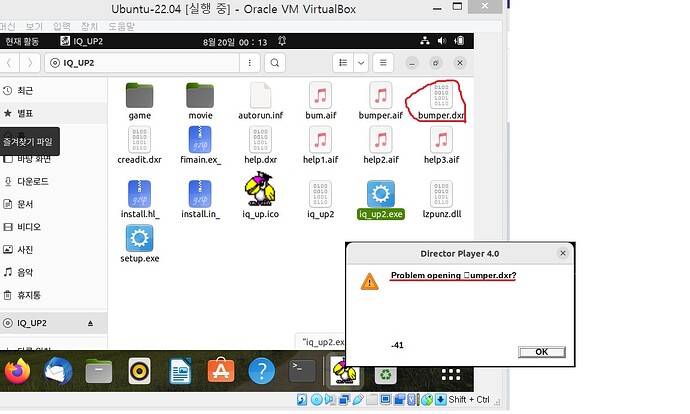This screenshot has width=690, height=414.
Task: Open Terminal from the dock
Action: click(302, 371)
